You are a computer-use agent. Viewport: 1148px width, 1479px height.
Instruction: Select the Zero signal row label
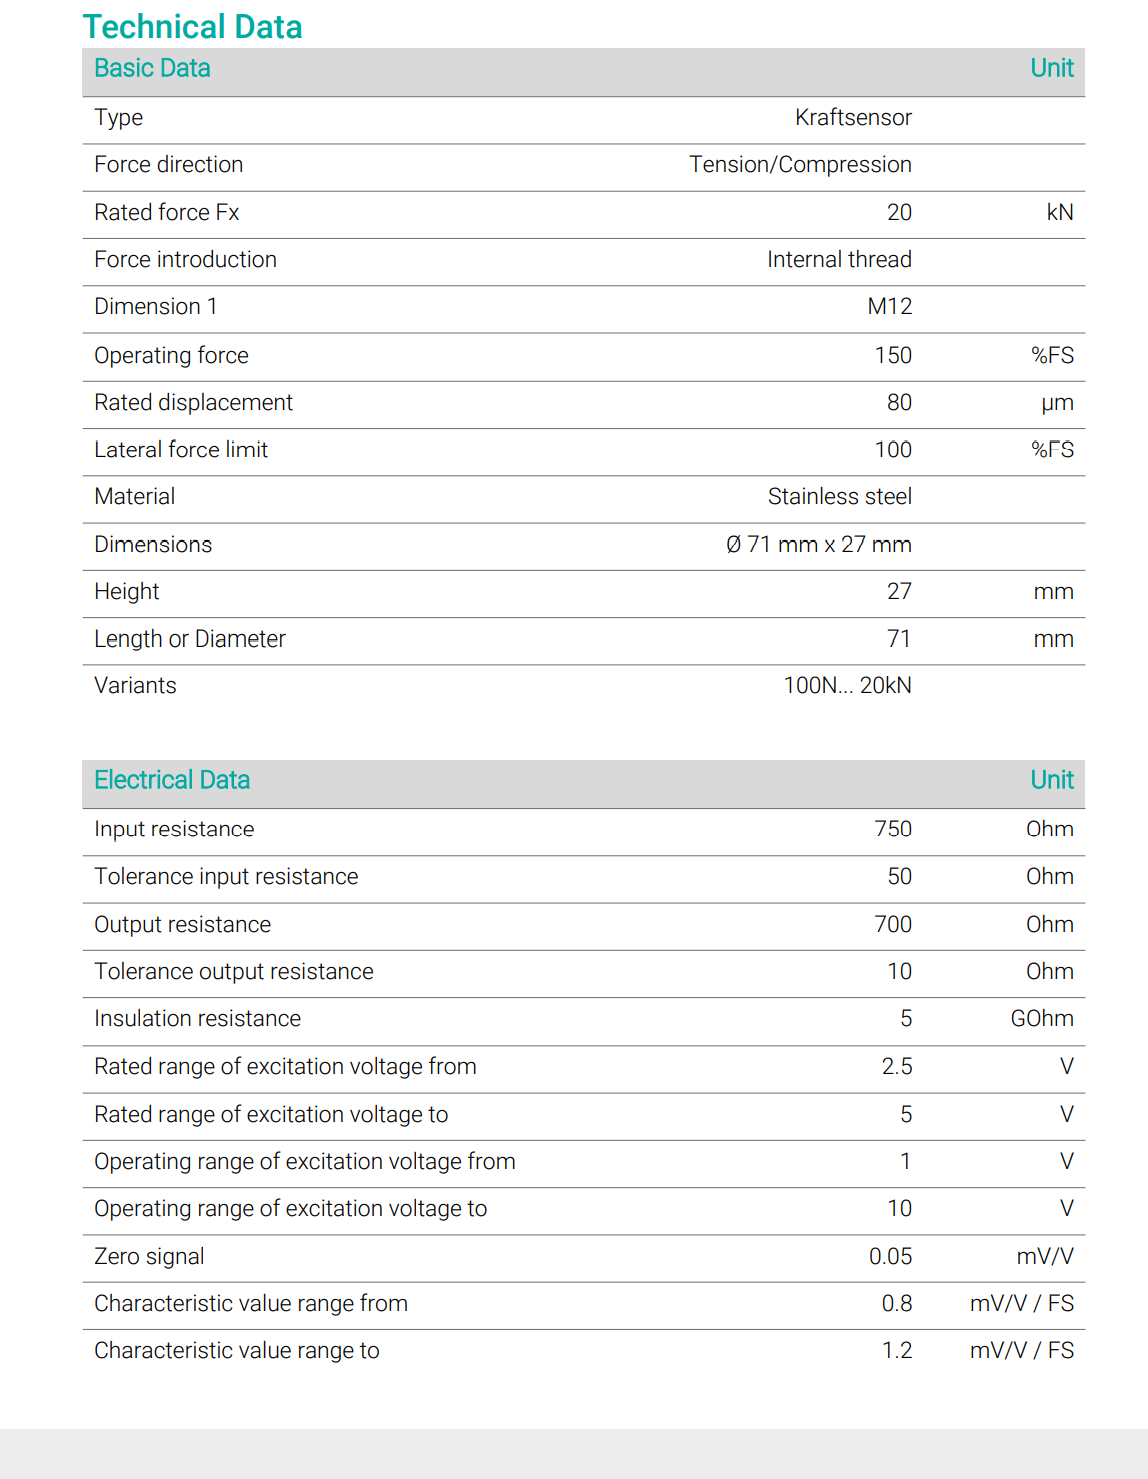(149, 1257)
